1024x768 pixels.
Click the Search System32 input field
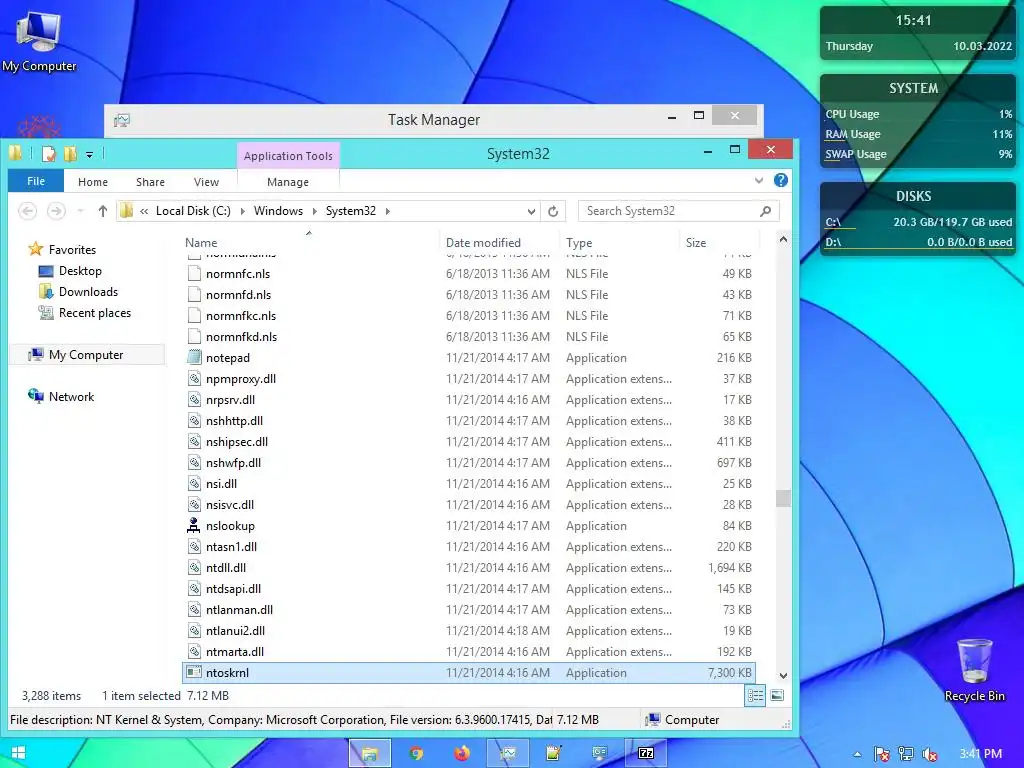tap(679, 211)
